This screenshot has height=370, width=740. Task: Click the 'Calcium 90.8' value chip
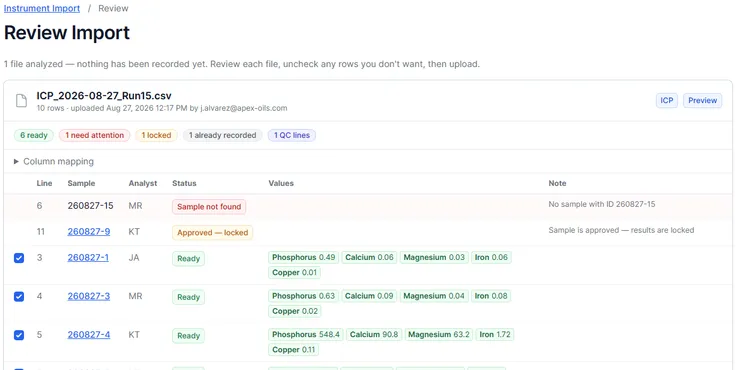click(374, 335)
